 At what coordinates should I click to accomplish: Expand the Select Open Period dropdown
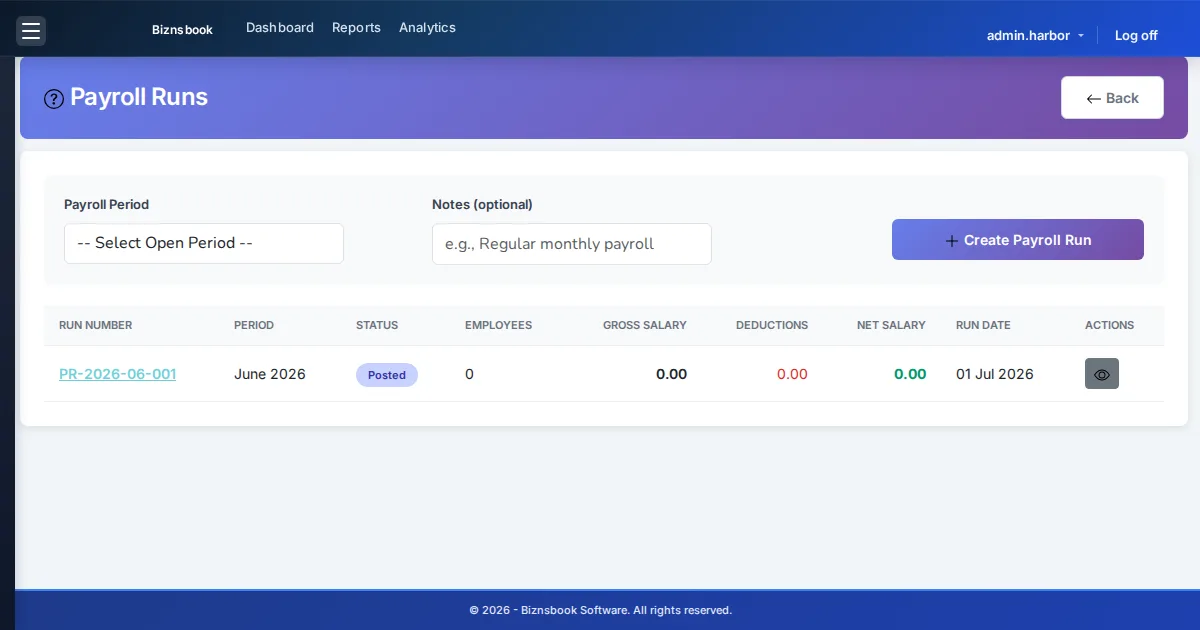click(204, 243)
